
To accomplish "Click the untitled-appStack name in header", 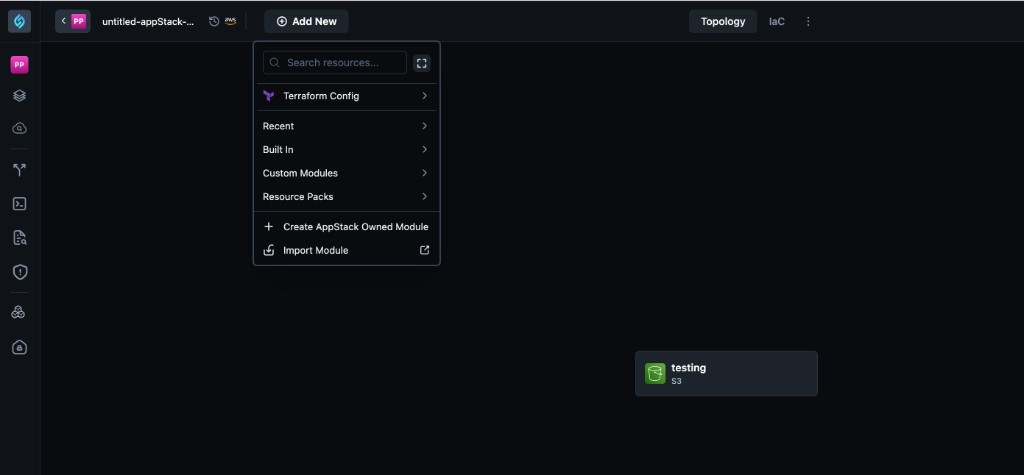I will [x=148, y=22].
